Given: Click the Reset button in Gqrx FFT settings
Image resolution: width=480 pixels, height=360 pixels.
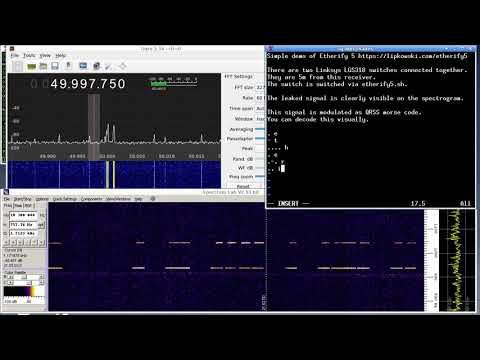Looking at the screenshot, I should click(243, 186).
